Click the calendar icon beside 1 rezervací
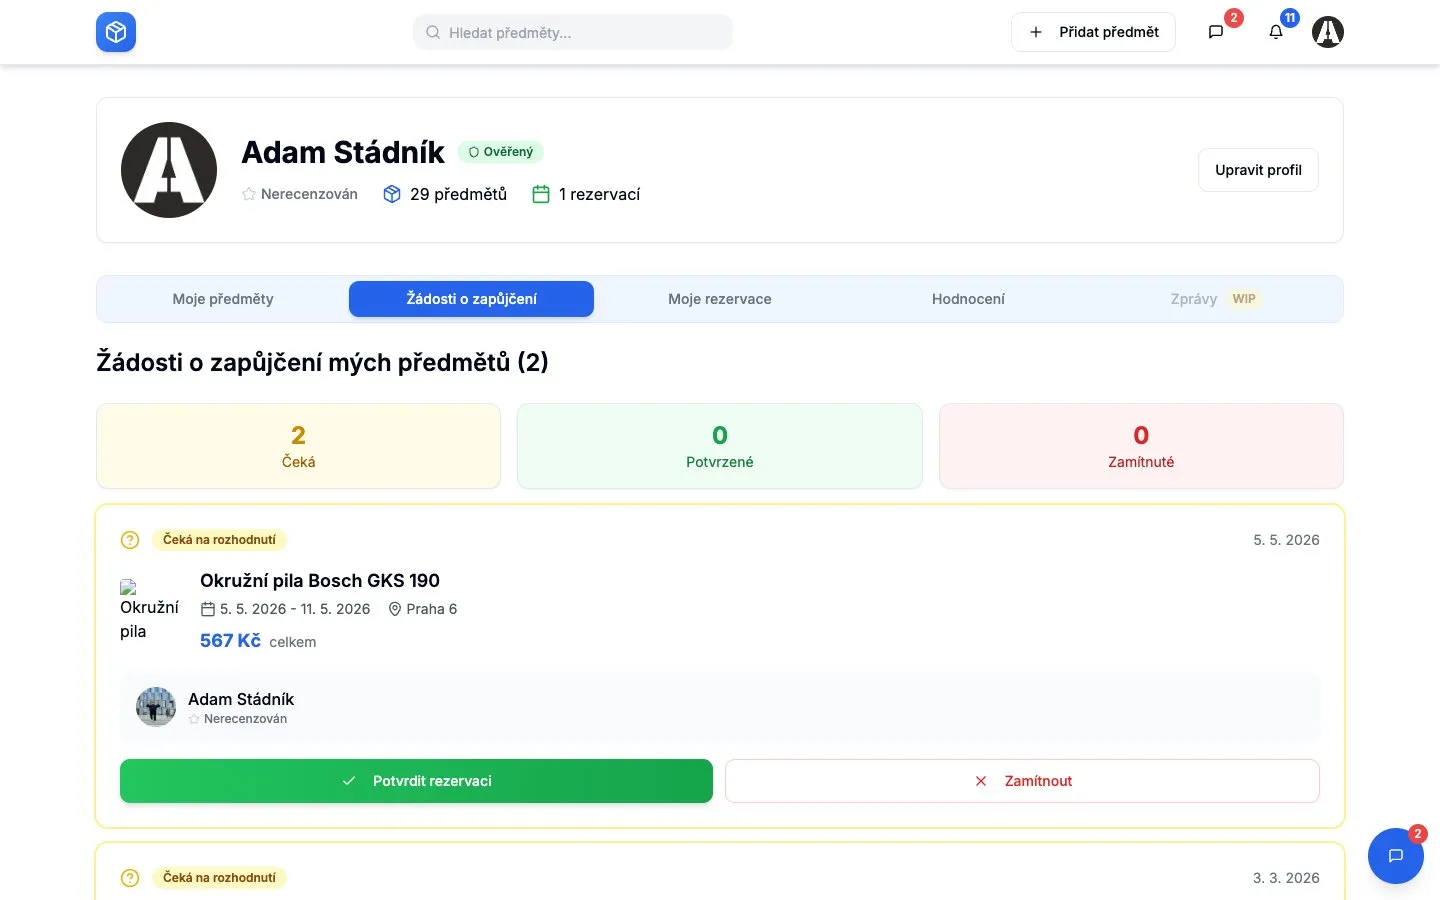 [x=541, y=194]
